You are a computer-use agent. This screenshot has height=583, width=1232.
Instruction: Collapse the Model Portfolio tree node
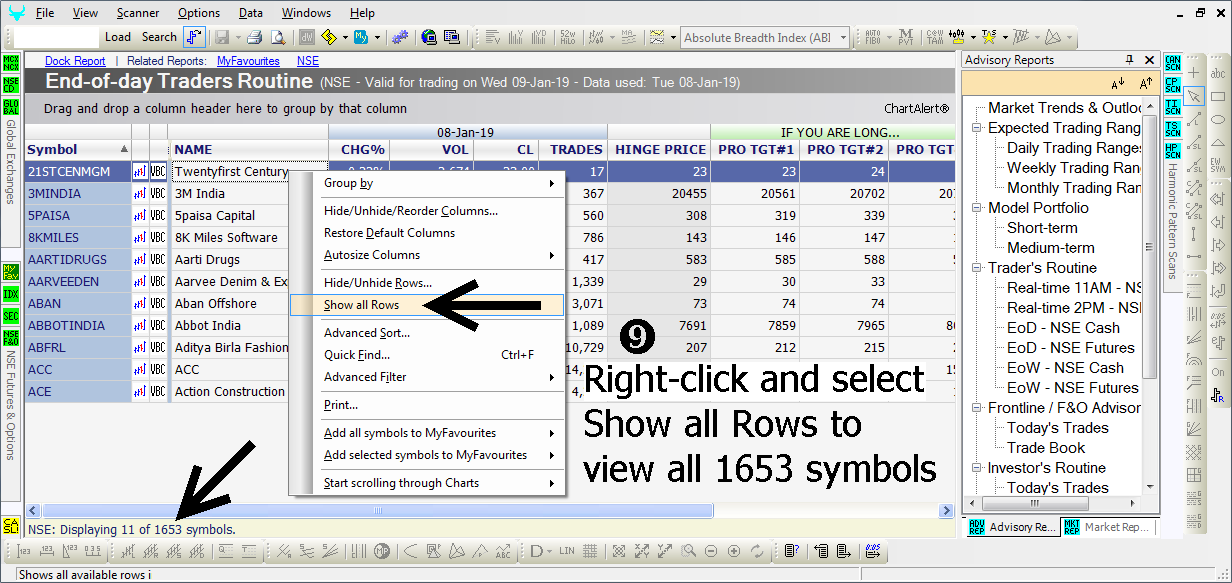coord(977,208)
